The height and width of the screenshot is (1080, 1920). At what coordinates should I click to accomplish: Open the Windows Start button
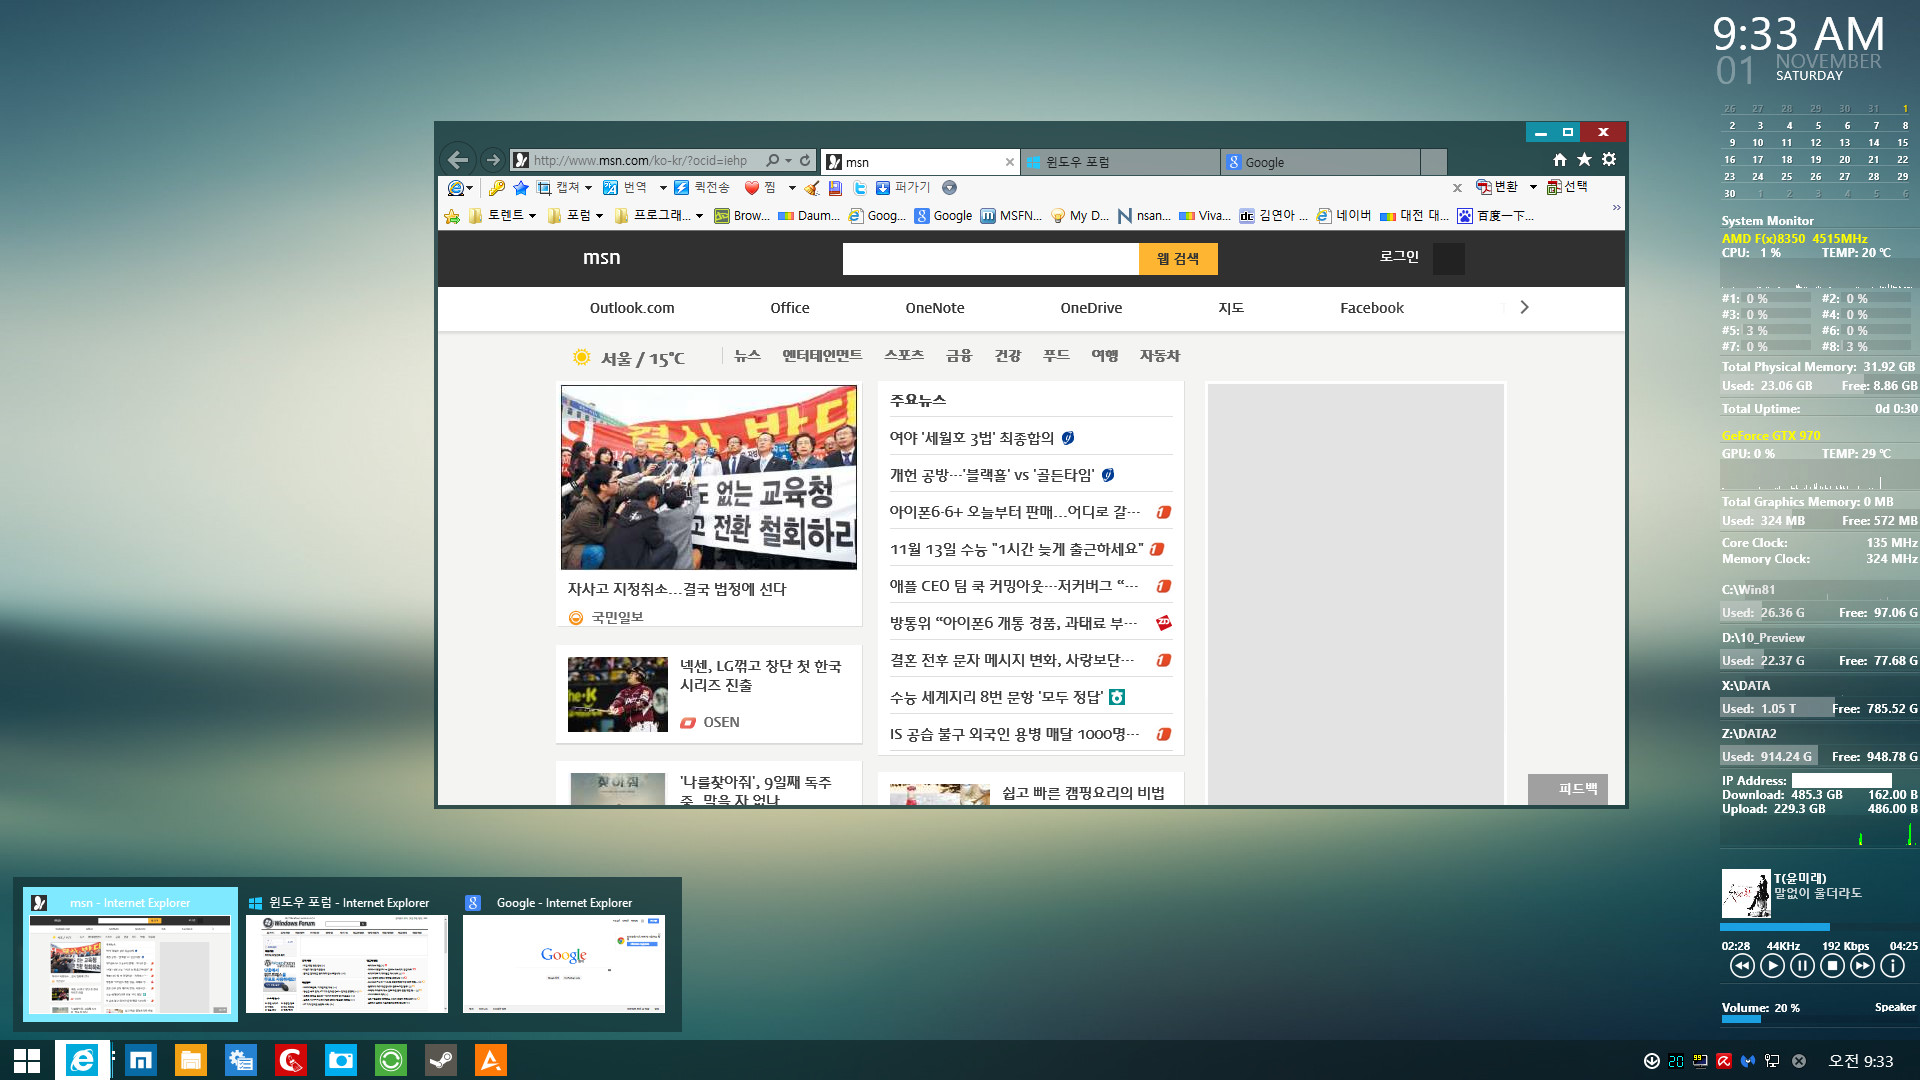click(x=27, y=1060)
